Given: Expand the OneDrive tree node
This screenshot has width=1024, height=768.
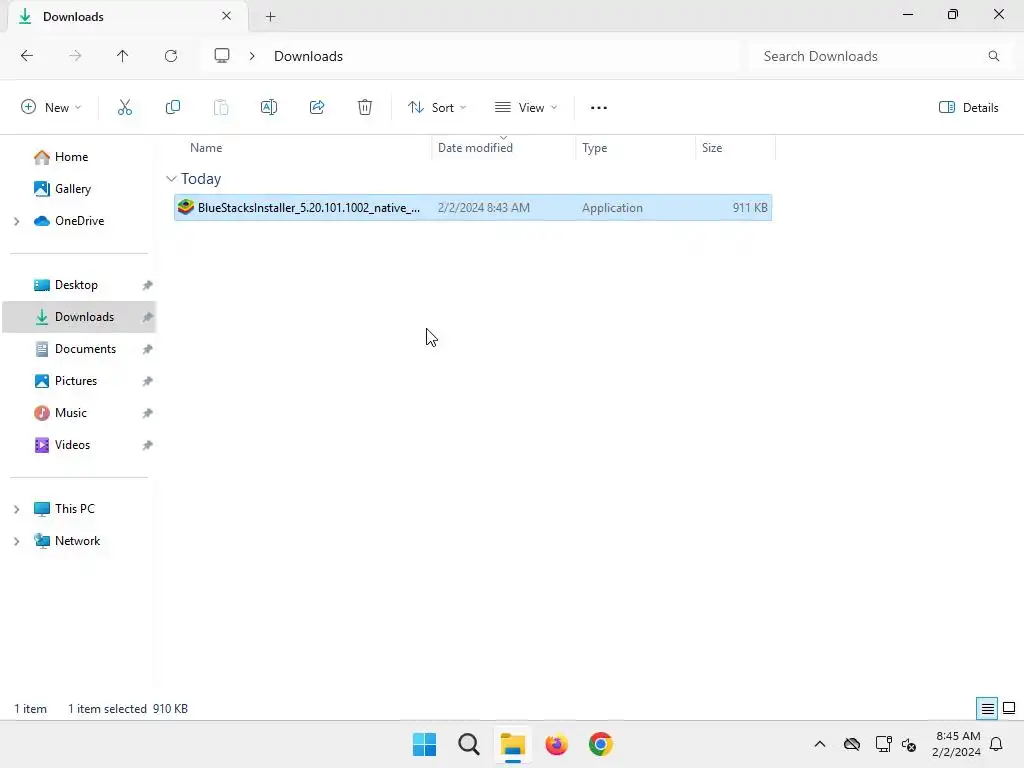Looking at the screenshot, I should [17, 221].
